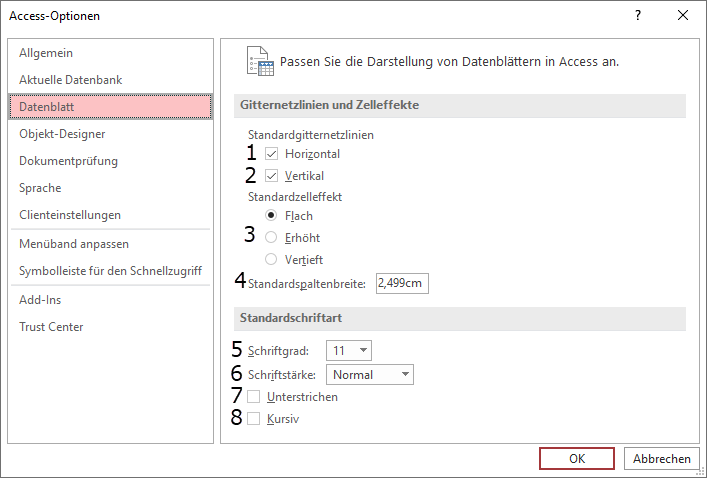Expand the Schriftstärke combo box
This screenshot has height=478, width=707.
[370, 375]
